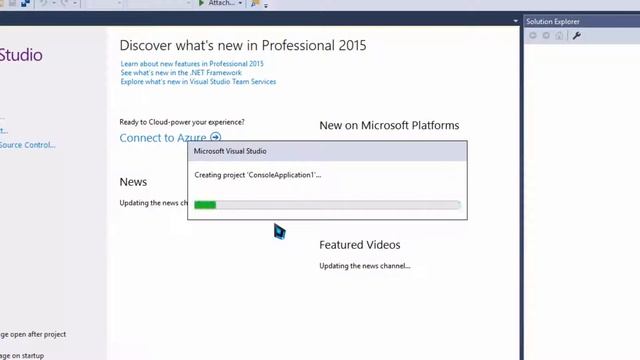Screen dimensions: 640x360
Task: Click the Redo toolbar icon
Action: click(x=64, y=3)
